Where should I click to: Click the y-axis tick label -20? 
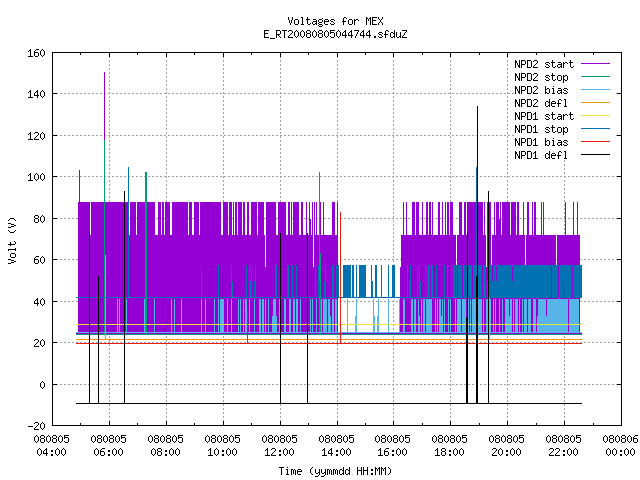(36, 426)
